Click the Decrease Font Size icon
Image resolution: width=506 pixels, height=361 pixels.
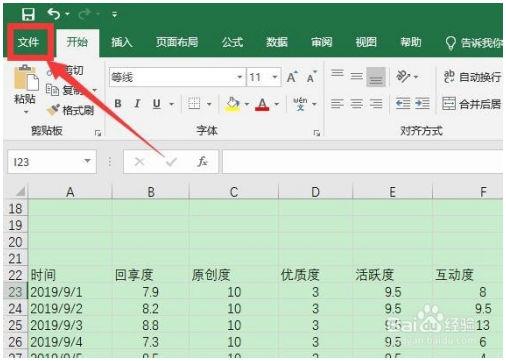[x=312, y=77]
